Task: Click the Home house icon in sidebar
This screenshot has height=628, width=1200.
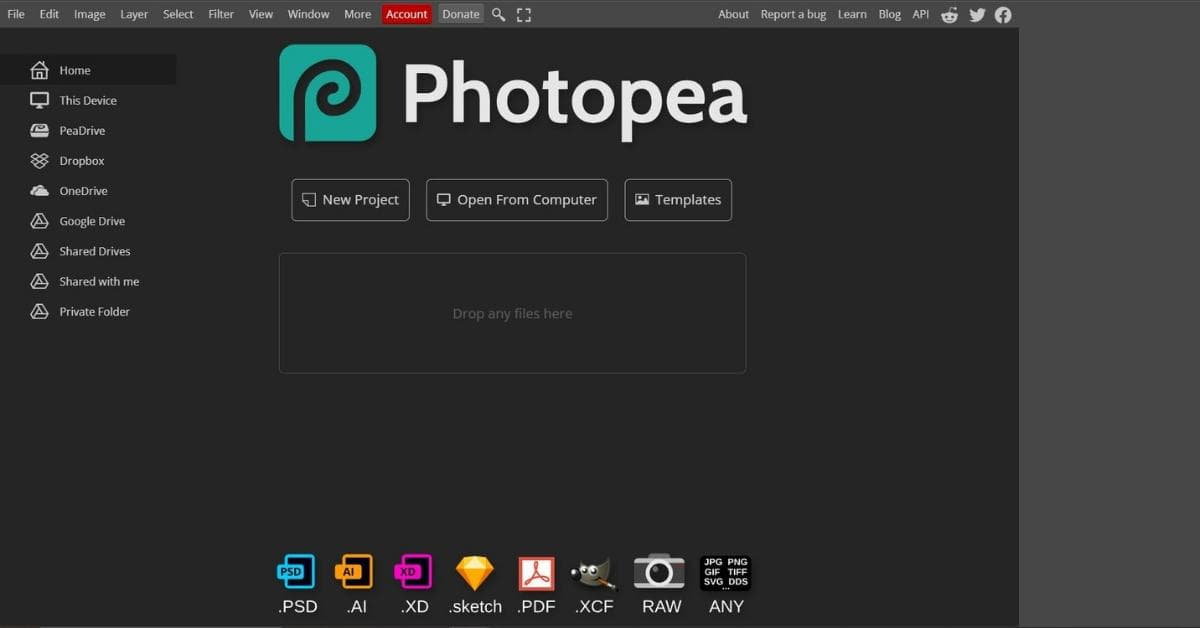Action: [x=39, y=70]
